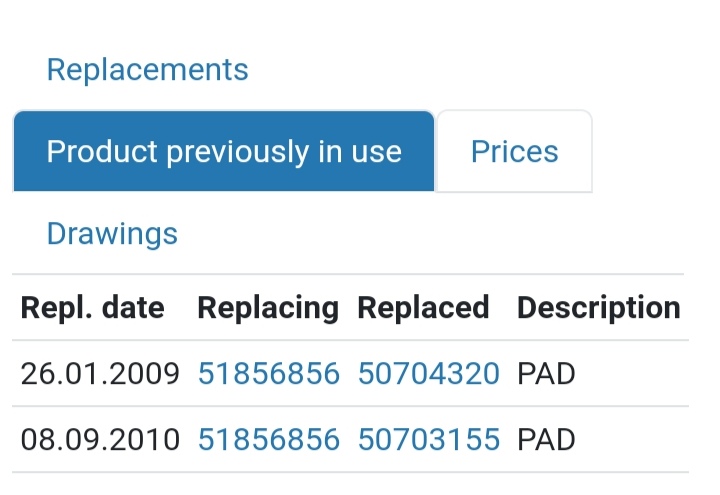Select the Product previously in use tab
This screenshot has width=720, height=495.
click(x=224, y=151)
